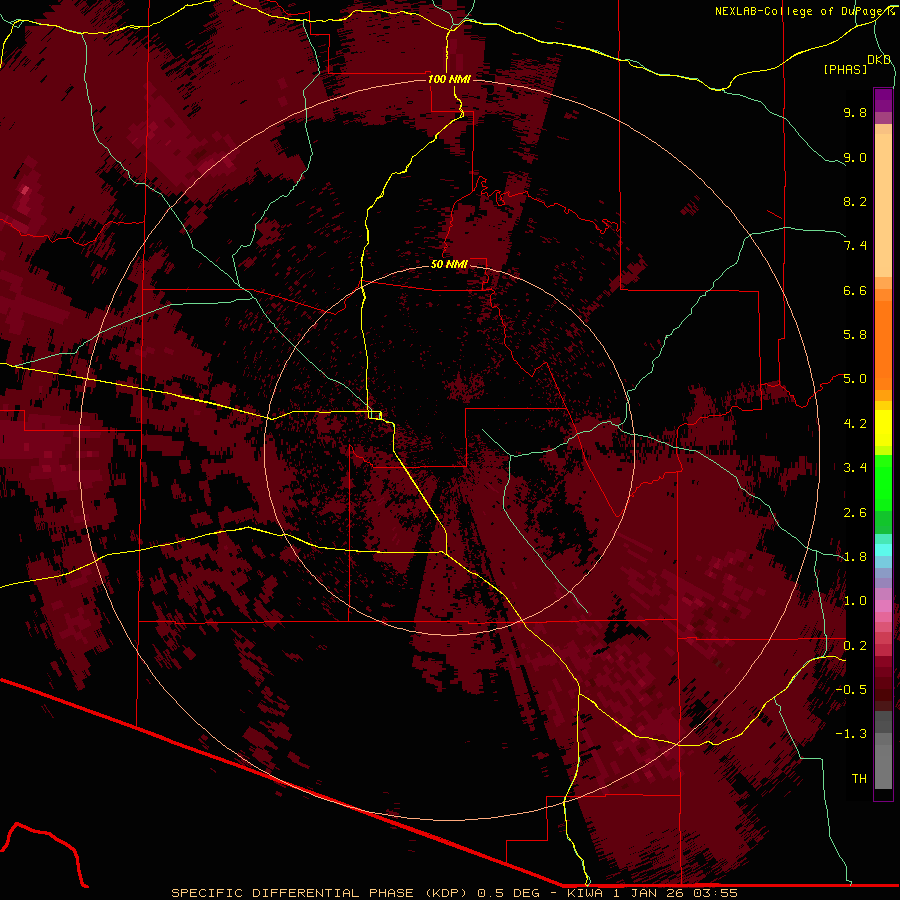This screenshot has width=900, height=900.
Task: Click the 5.8 scale value
Action: 855,335
